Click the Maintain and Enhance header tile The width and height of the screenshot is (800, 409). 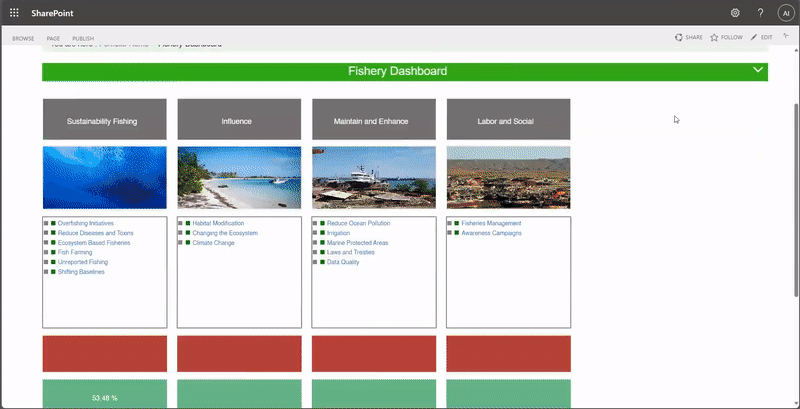click(x=374, y=119)
